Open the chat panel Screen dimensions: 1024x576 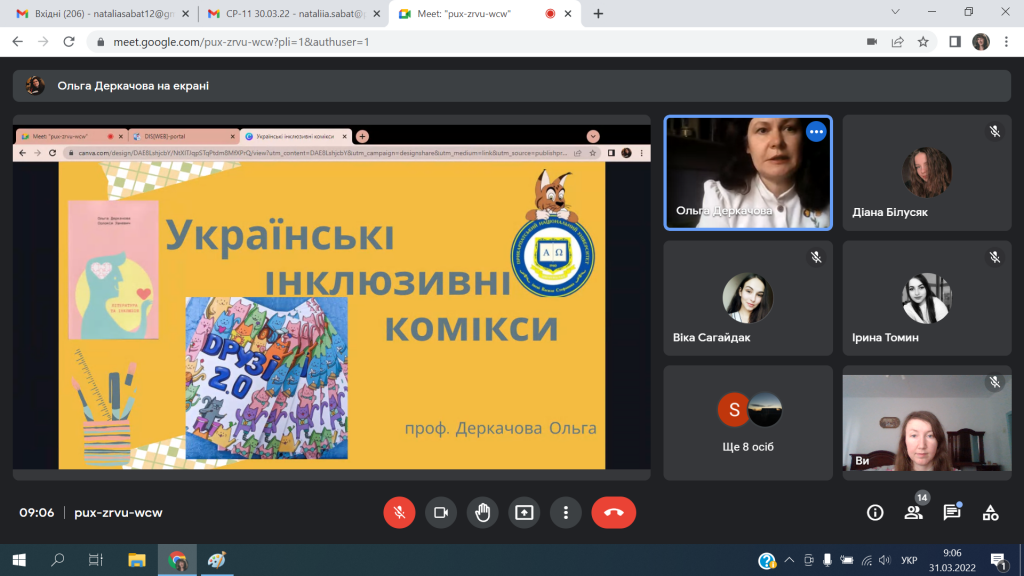pyautogui.click(x=952, y=513)
